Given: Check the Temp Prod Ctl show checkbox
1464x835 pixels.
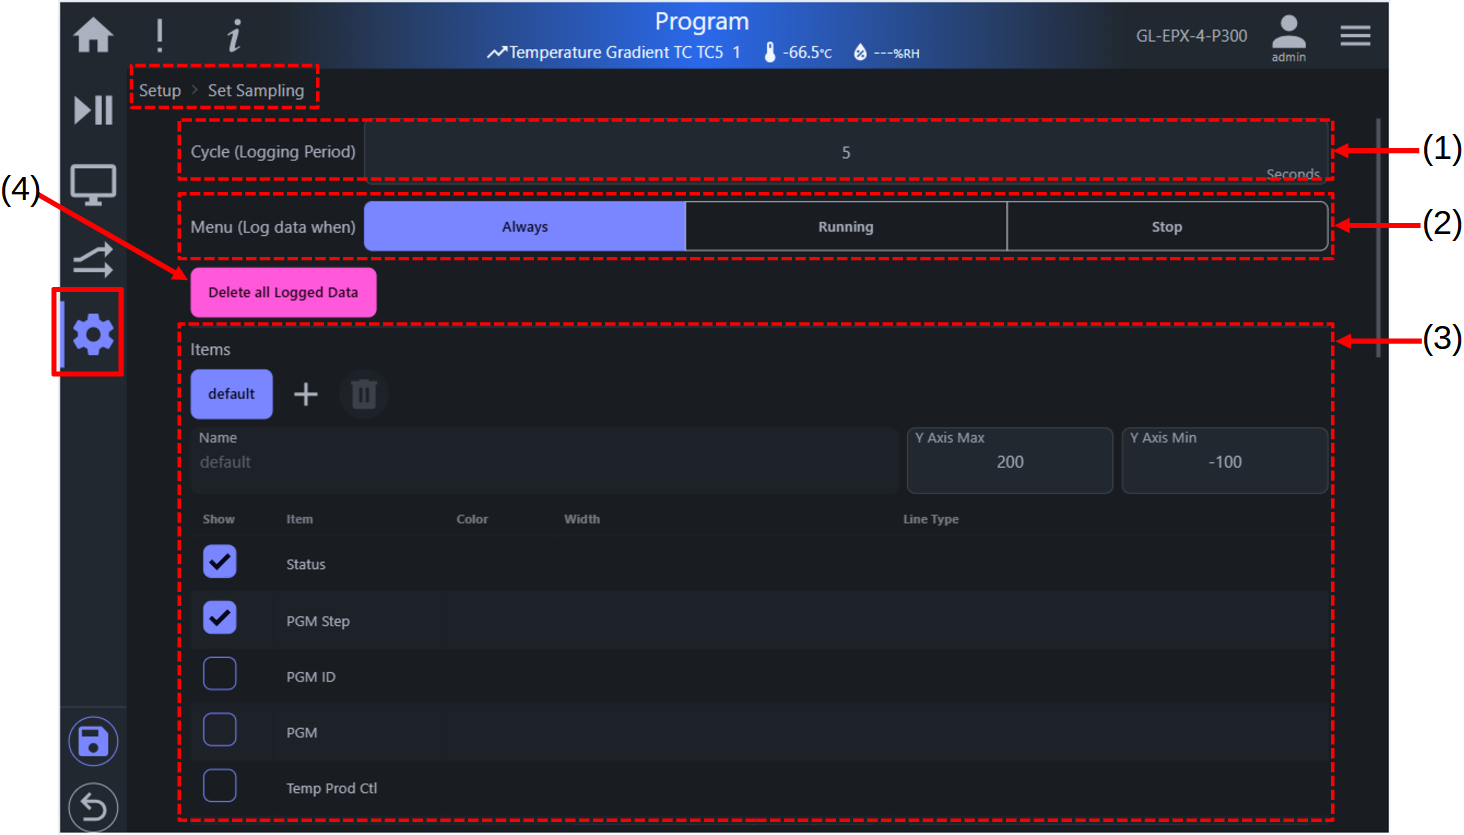Looking at the screenshot, I should 220,786.
